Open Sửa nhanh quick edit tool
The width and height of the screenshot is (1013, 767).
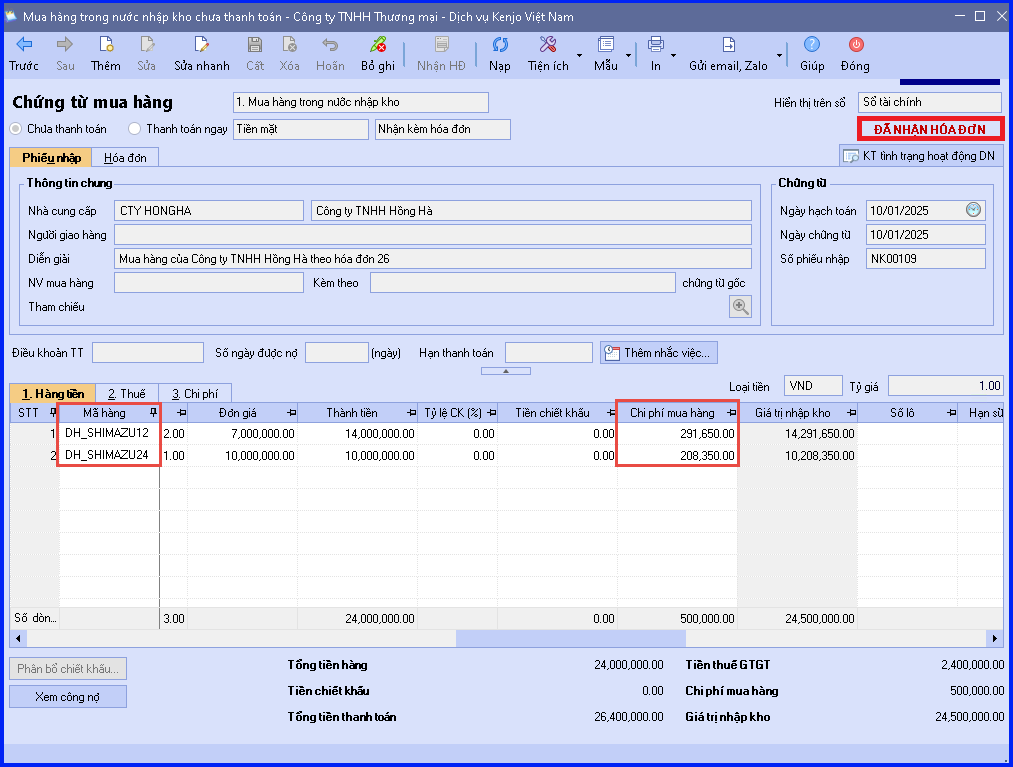202,53
